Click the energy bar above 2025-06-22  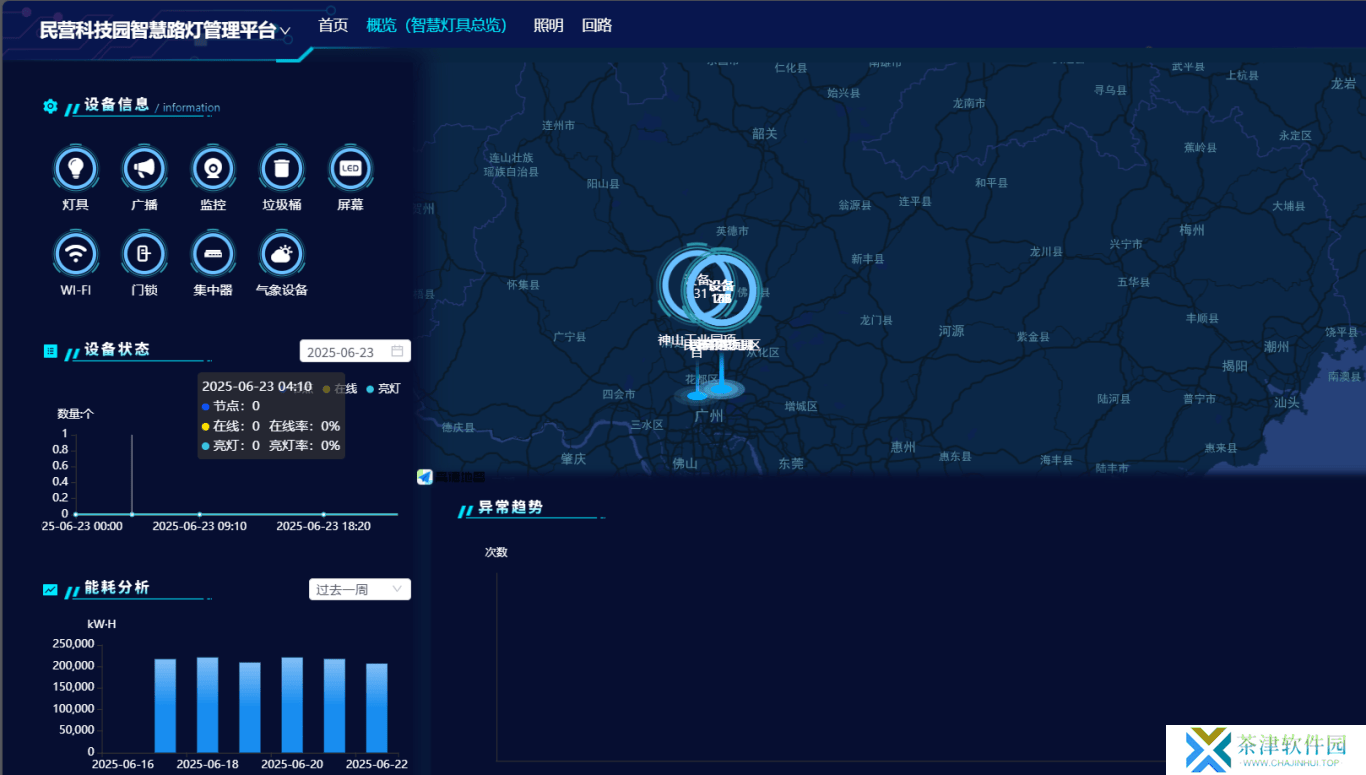(377, 708)
